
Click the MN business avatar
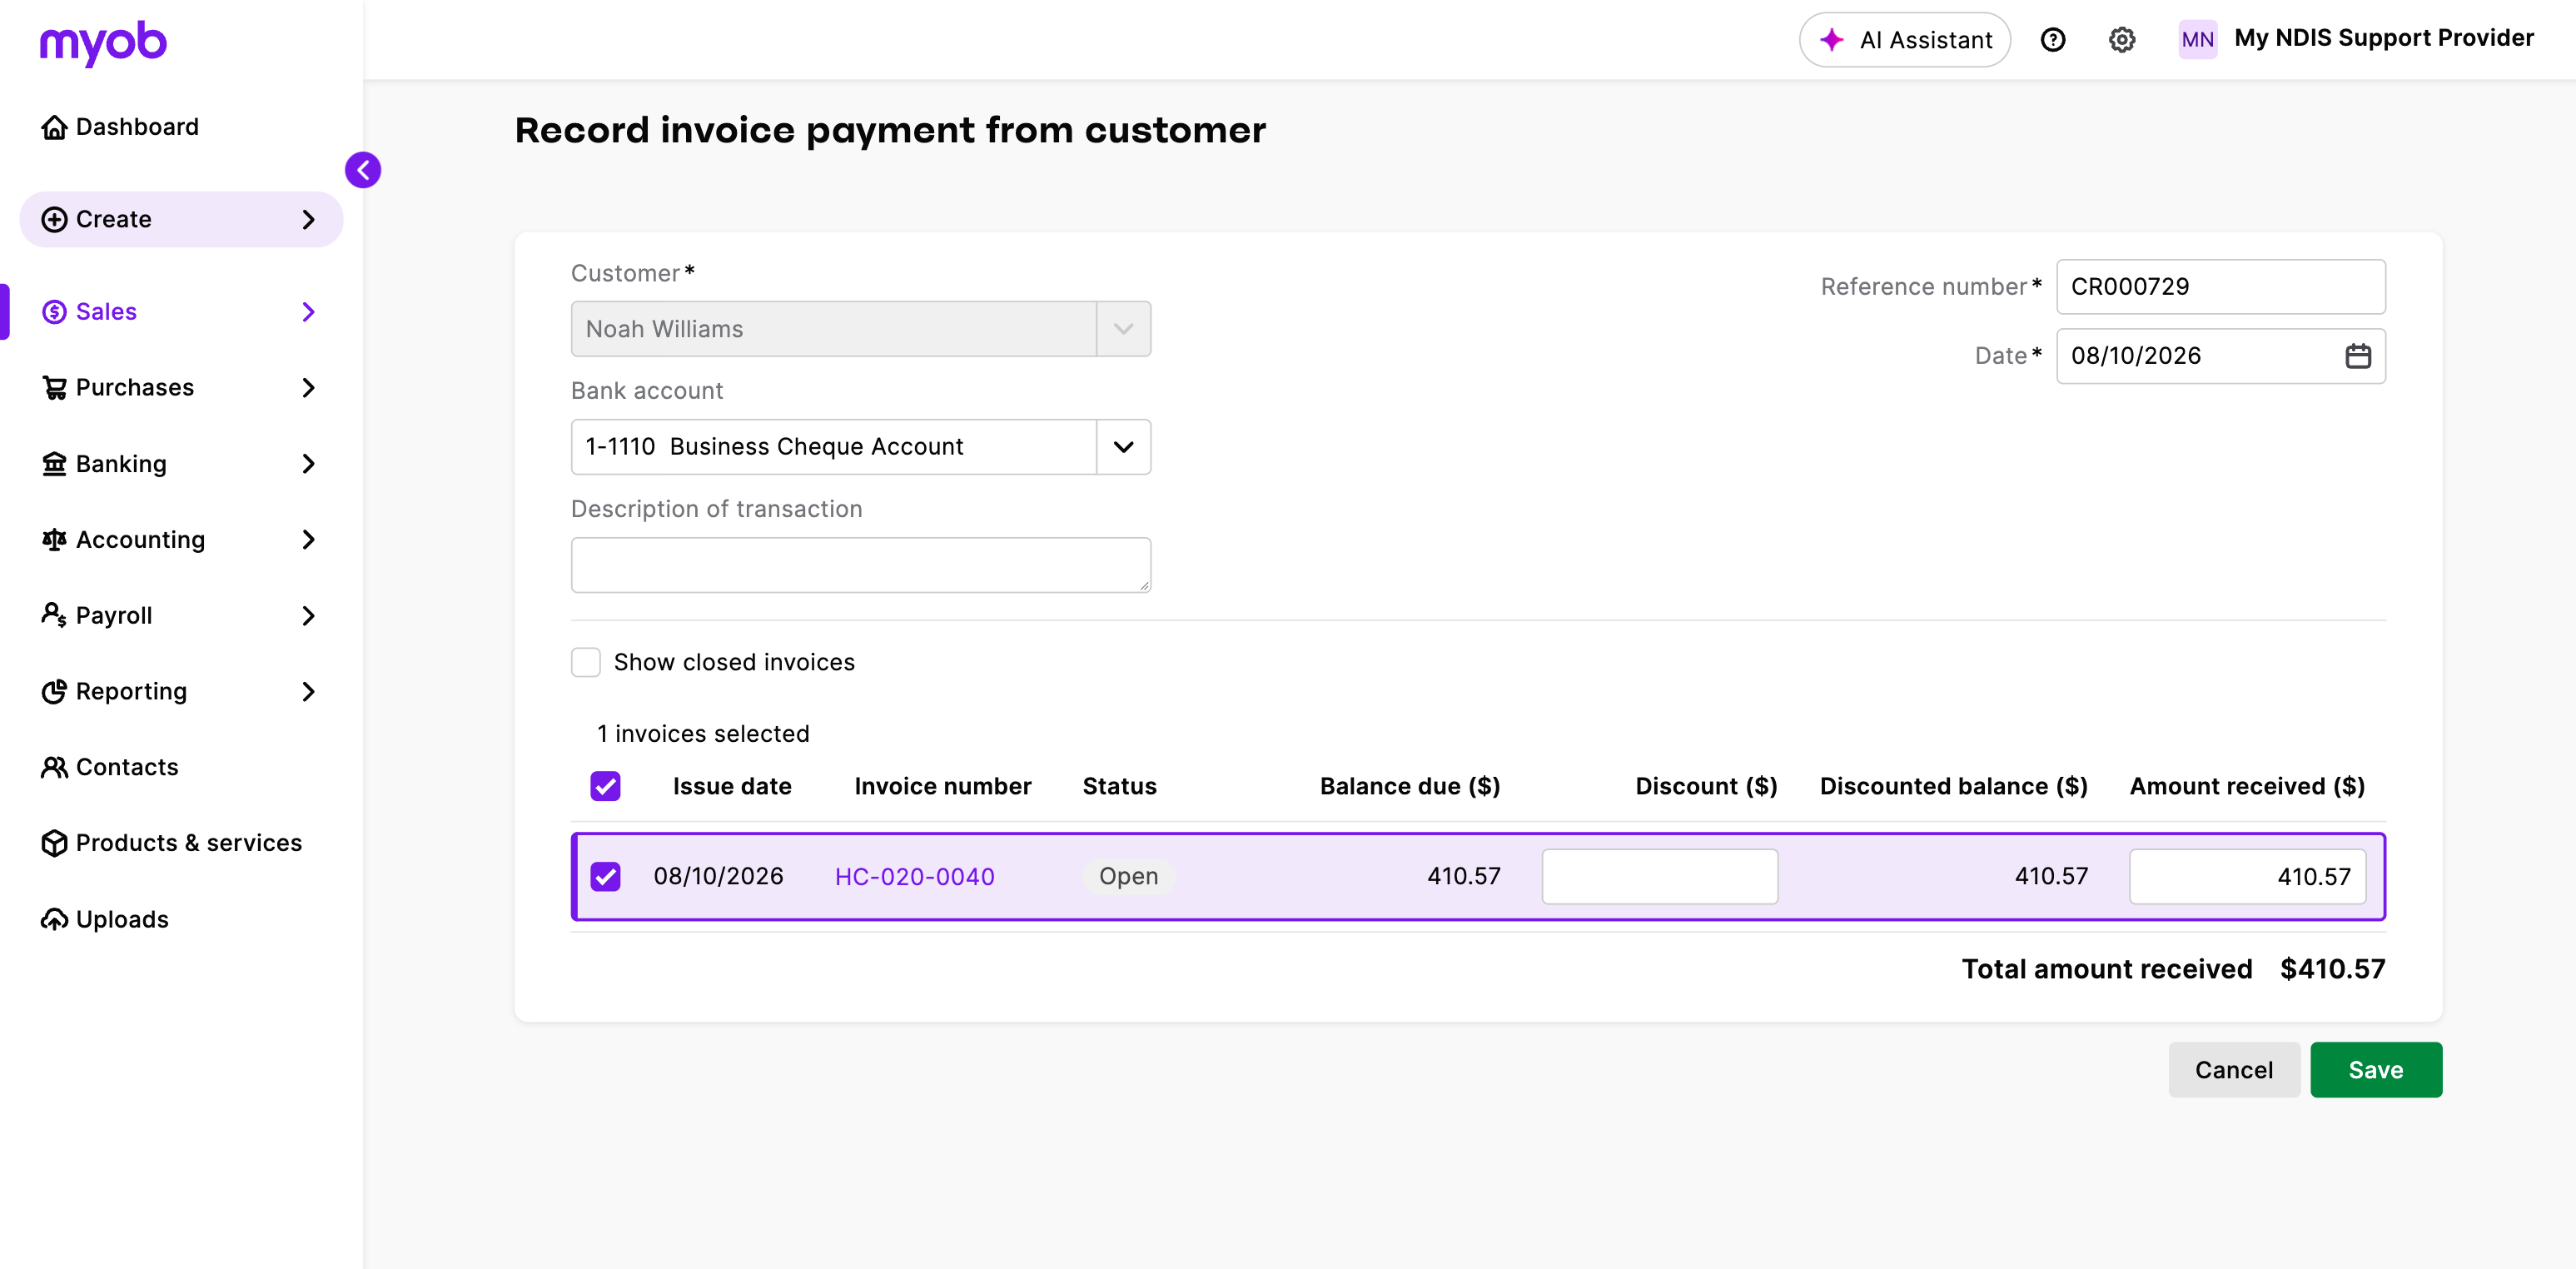[2197, 40]
